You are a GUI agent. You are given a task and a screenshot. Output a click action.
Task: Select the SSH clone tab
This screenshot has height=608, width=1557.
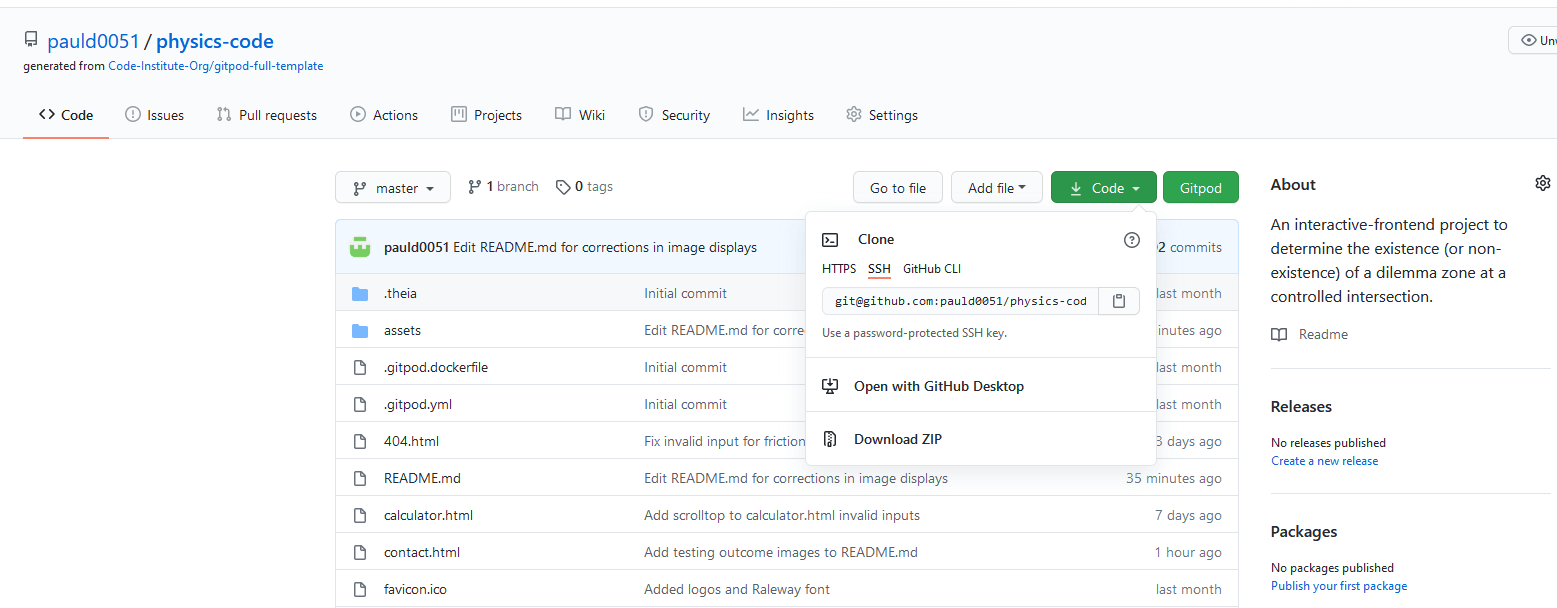879,269
